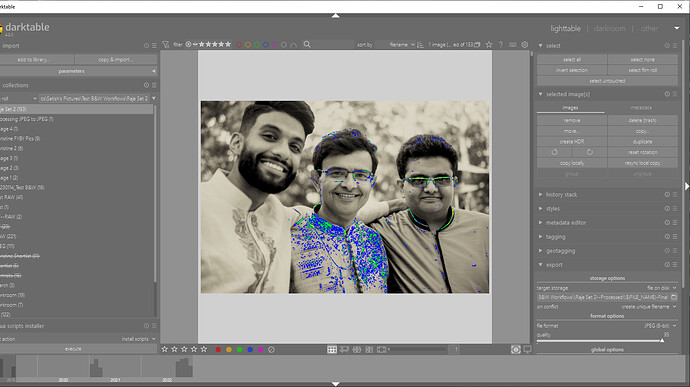Open the sort by filename dropdown
This screenshot has height=387, width=690.
click(x=401, y=44)
